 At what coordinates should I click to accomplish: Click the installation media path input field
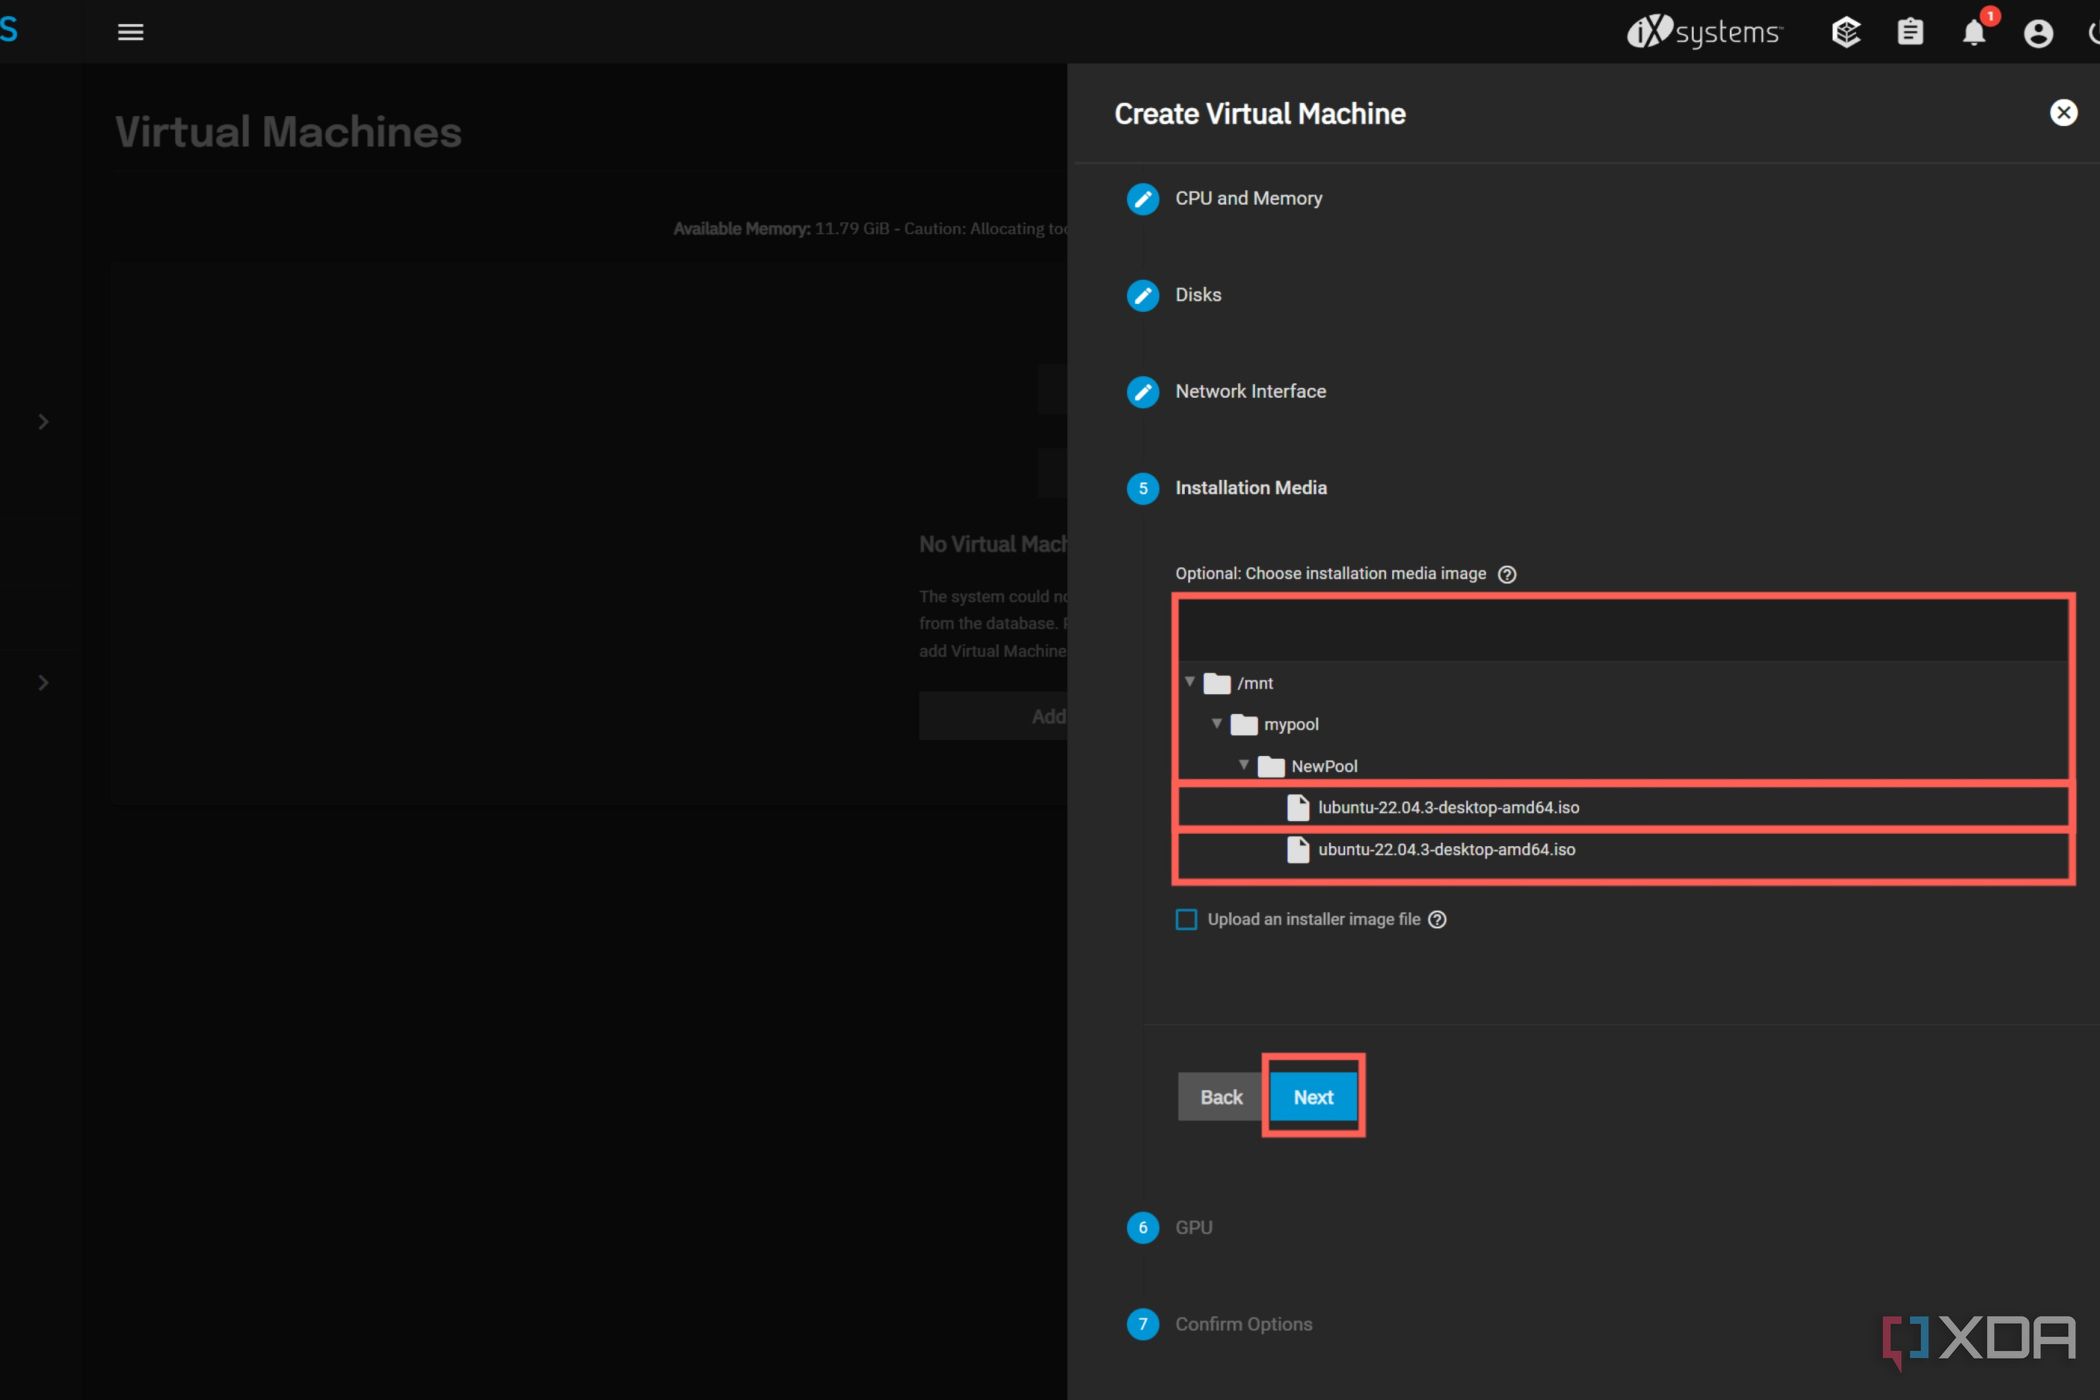1623,631
